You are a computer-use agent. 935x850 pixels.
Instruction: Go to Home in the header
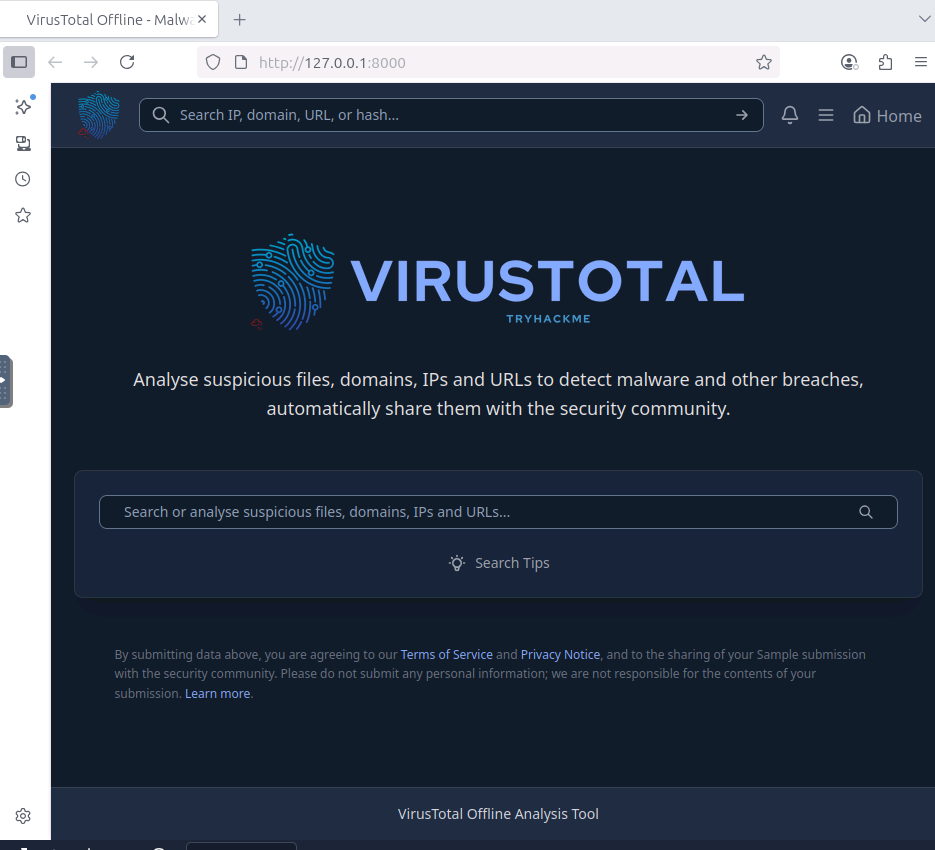(887, 115)
